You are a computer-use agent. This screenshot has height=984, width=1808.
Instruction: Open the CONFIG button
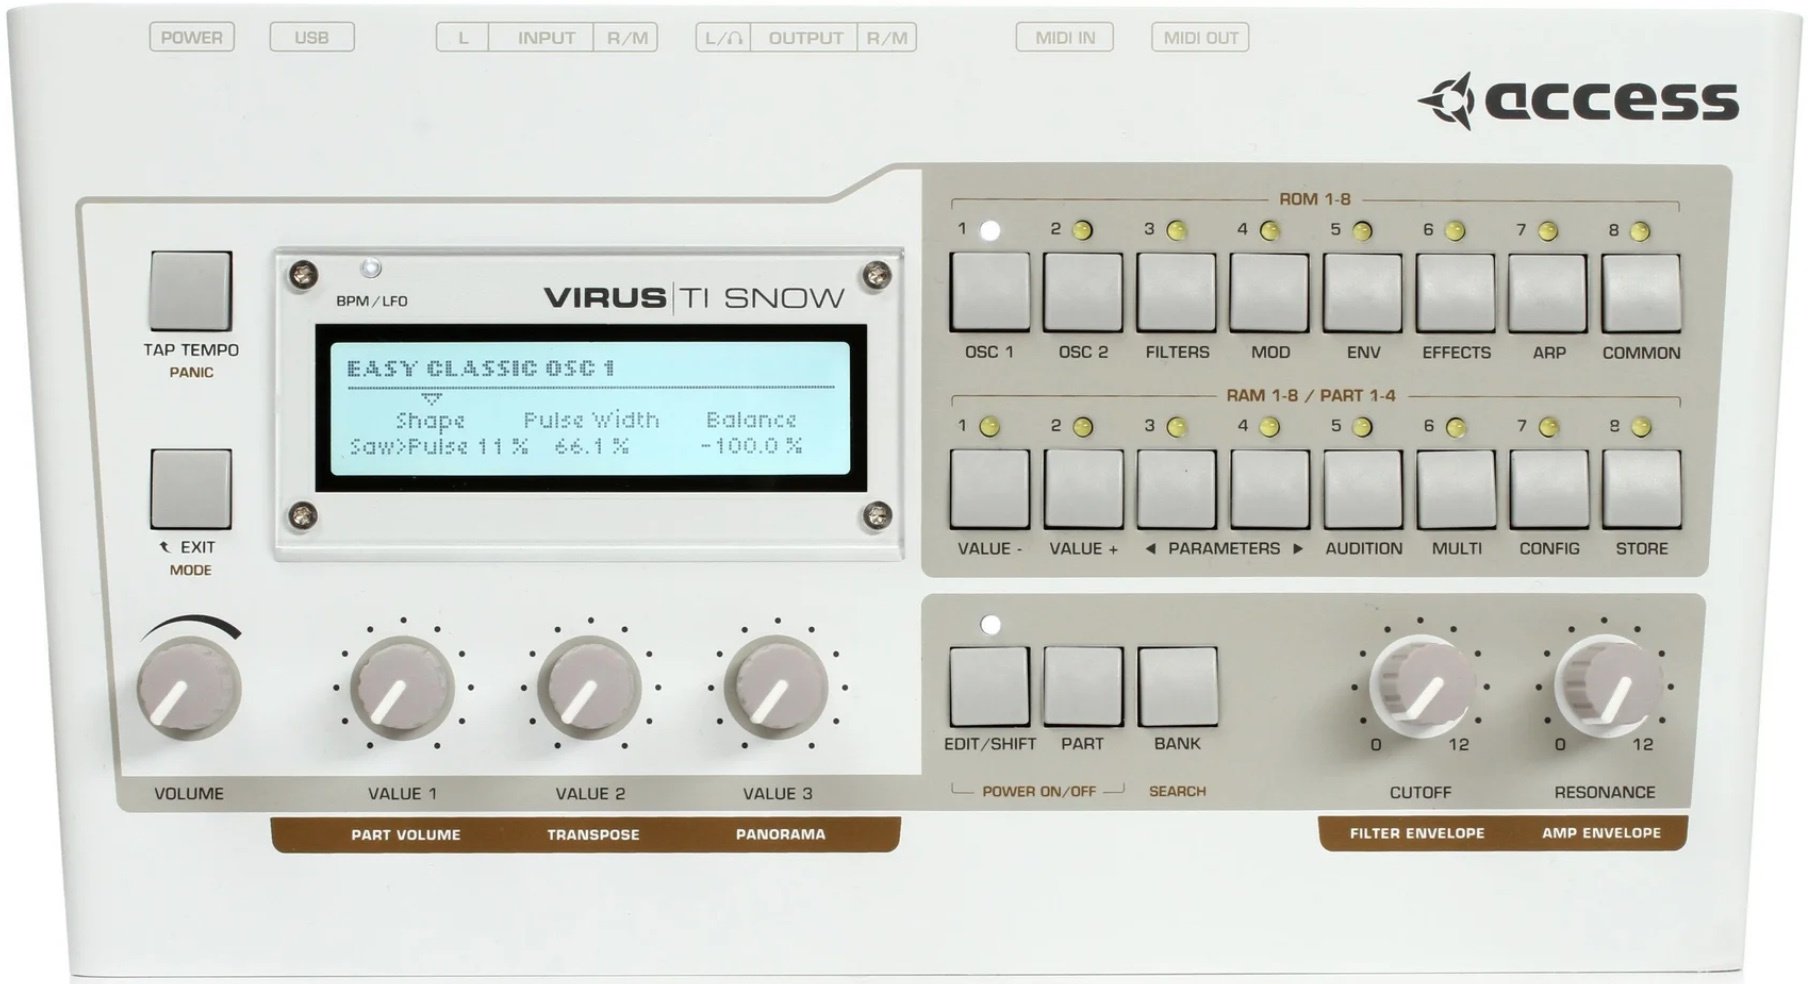point(1548,488)
